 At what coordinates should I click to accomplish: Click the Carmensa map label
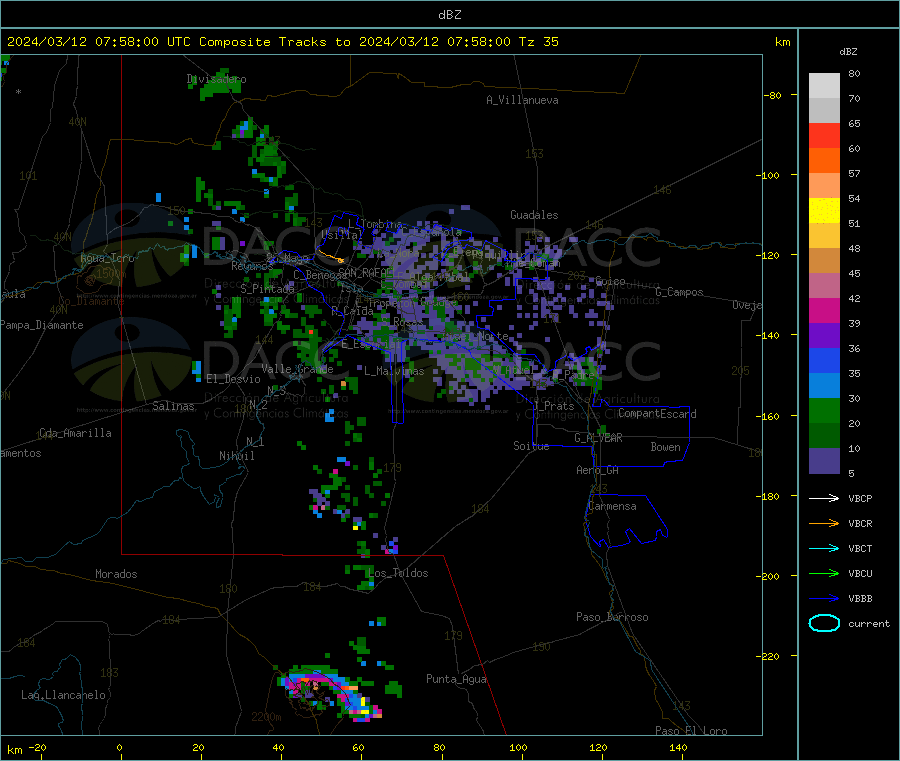click(x=612, y=506)
